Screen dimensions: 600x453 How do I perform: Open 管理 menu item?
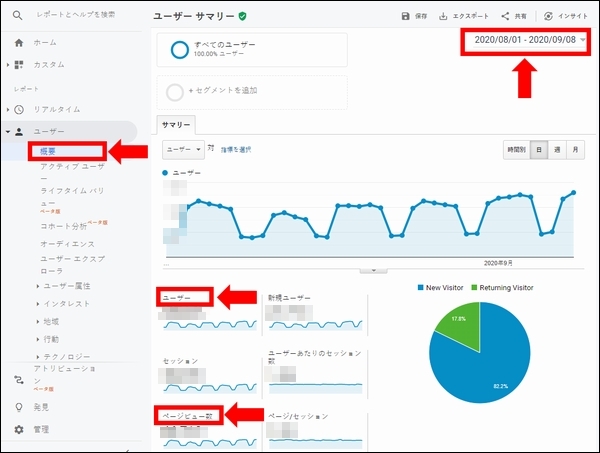pyautogui.click(x=41, y=429)
